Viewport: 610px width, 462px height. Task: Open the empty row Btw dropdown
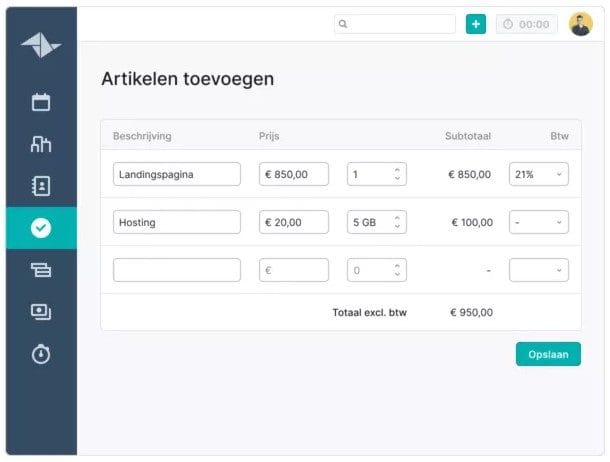pyautogui.click(x=539, y=270)
